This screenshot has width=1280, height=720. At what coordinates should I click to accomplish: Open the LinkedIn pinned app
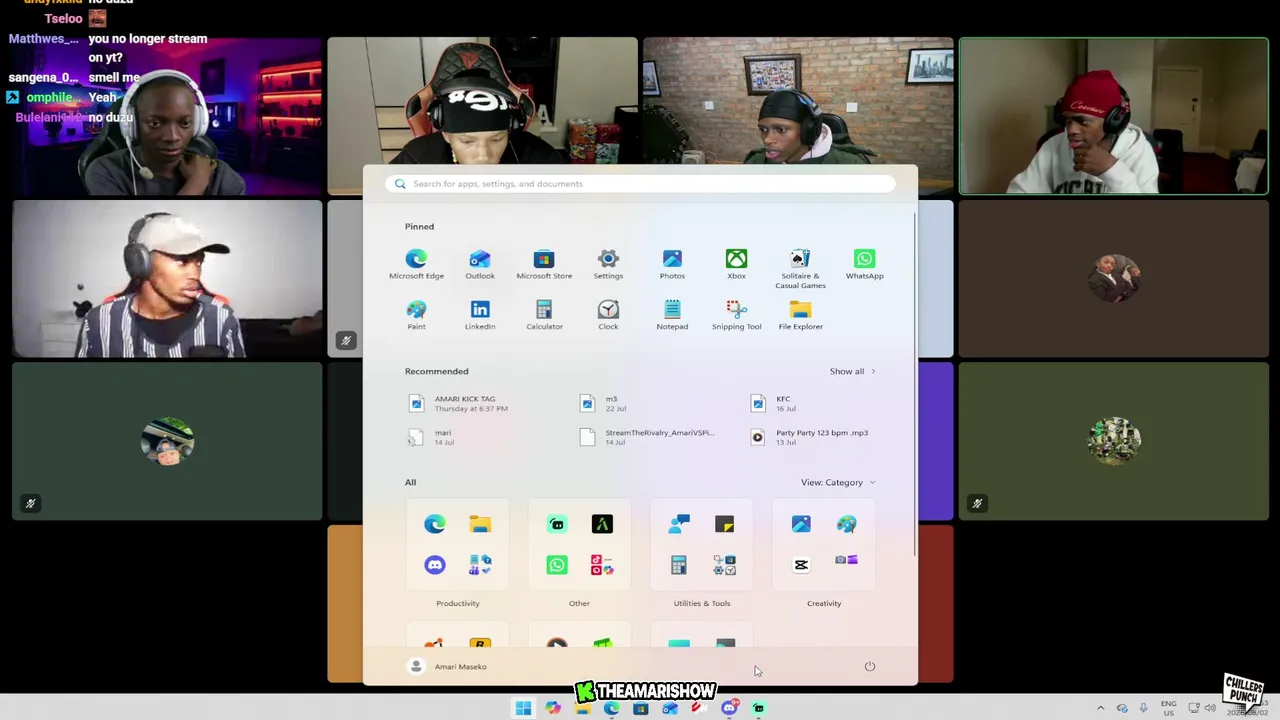480,315
